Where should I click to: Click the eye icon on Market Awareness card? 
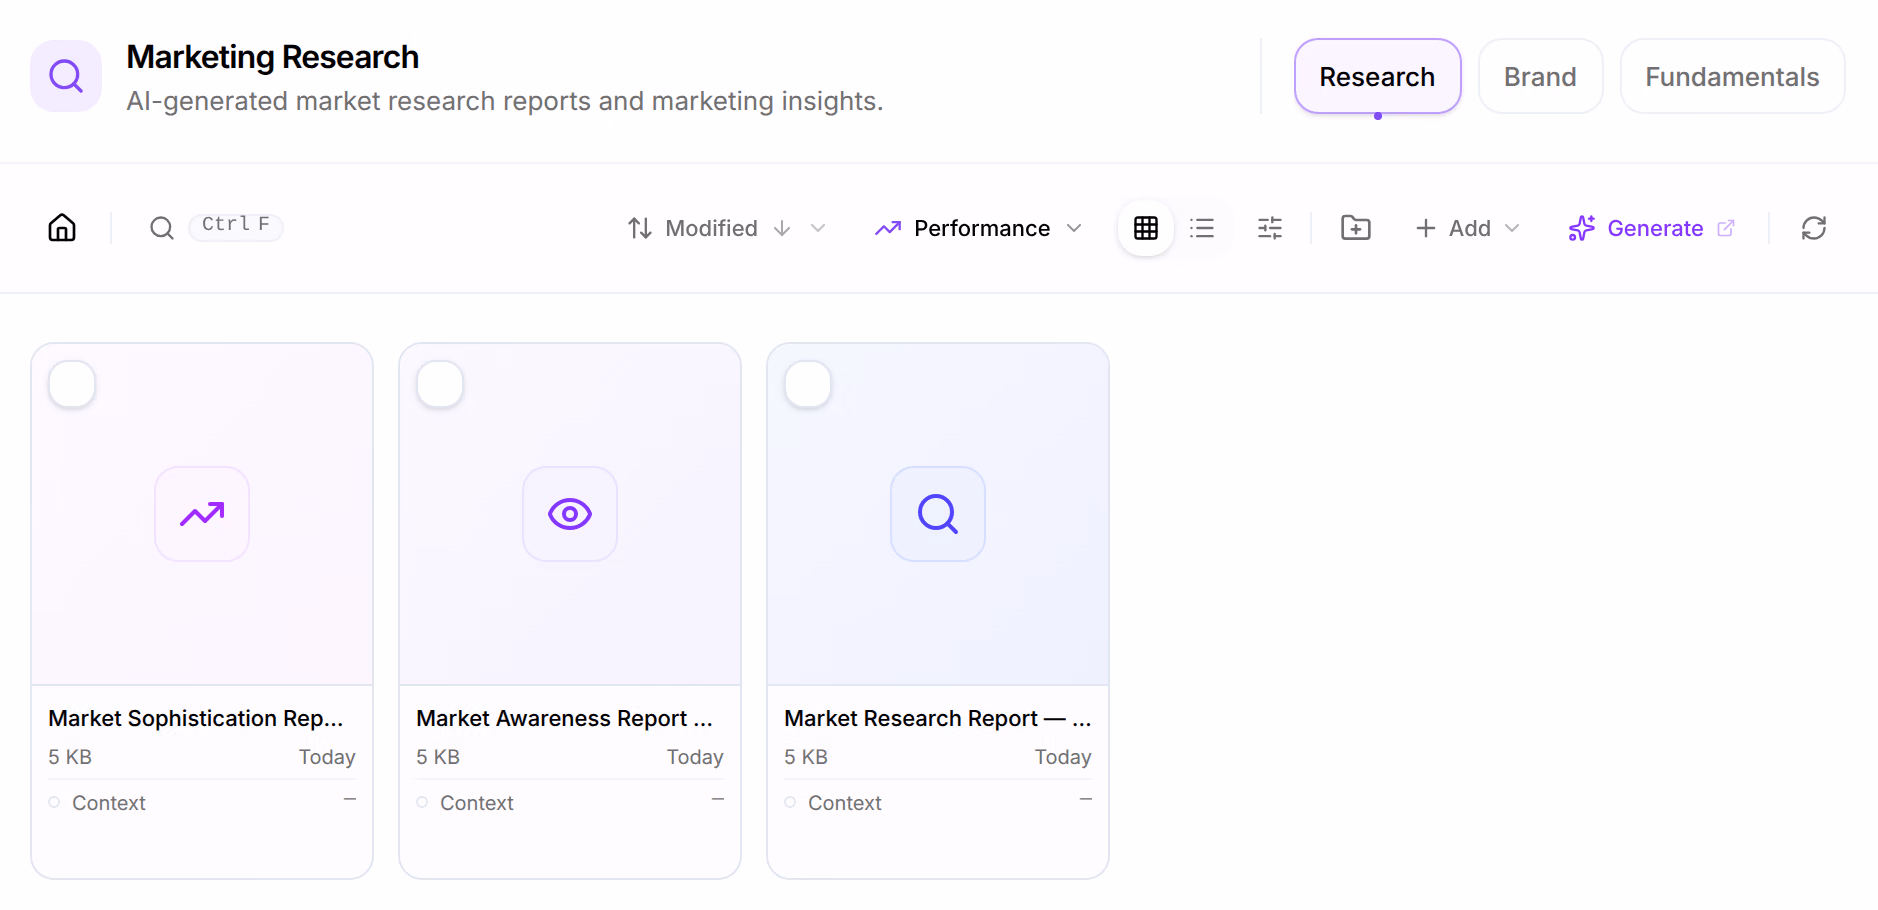570,514
